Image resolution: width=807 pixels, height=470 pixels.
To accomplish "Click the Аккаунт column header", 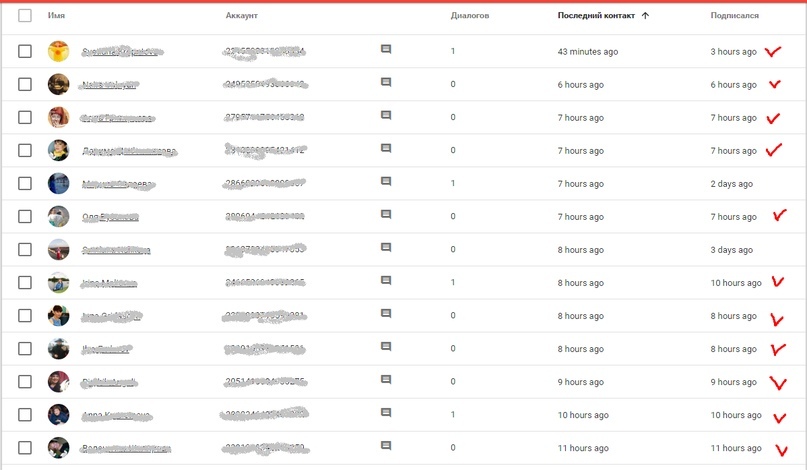I will (242, 16).
